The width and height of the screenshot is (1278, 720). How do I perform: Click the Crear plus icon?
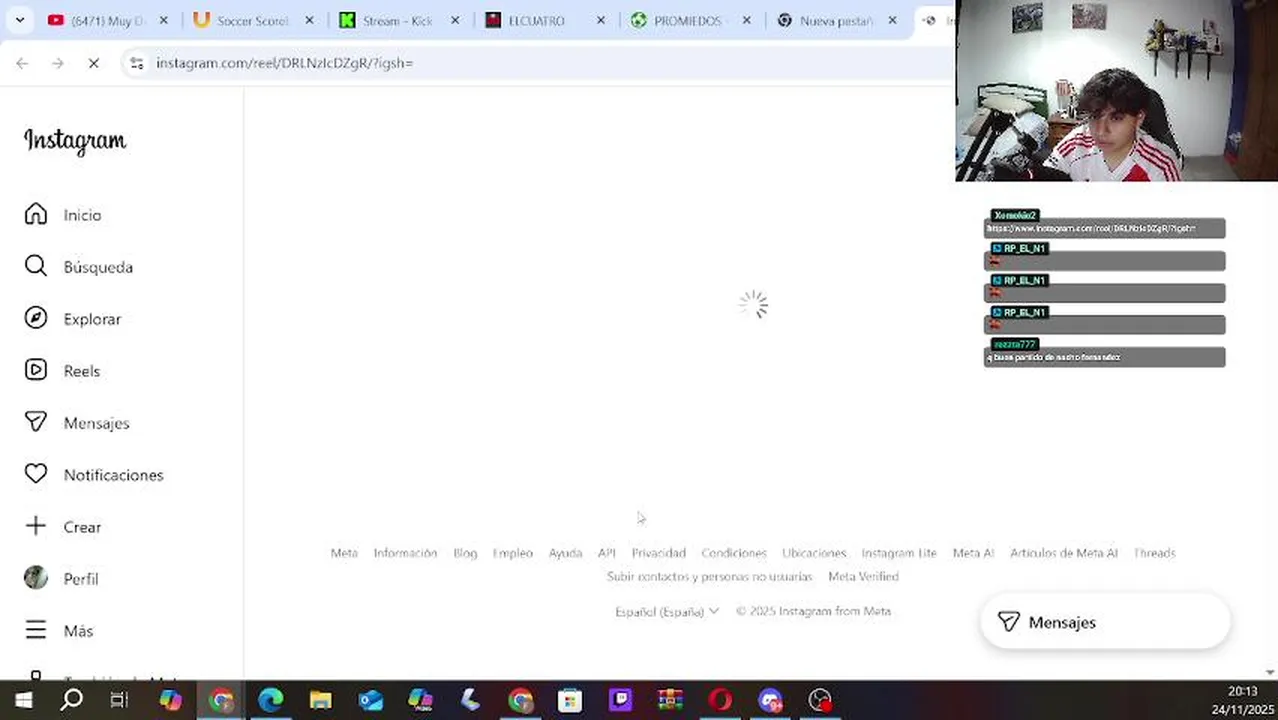pyautogui.click(x=36, y=526)
